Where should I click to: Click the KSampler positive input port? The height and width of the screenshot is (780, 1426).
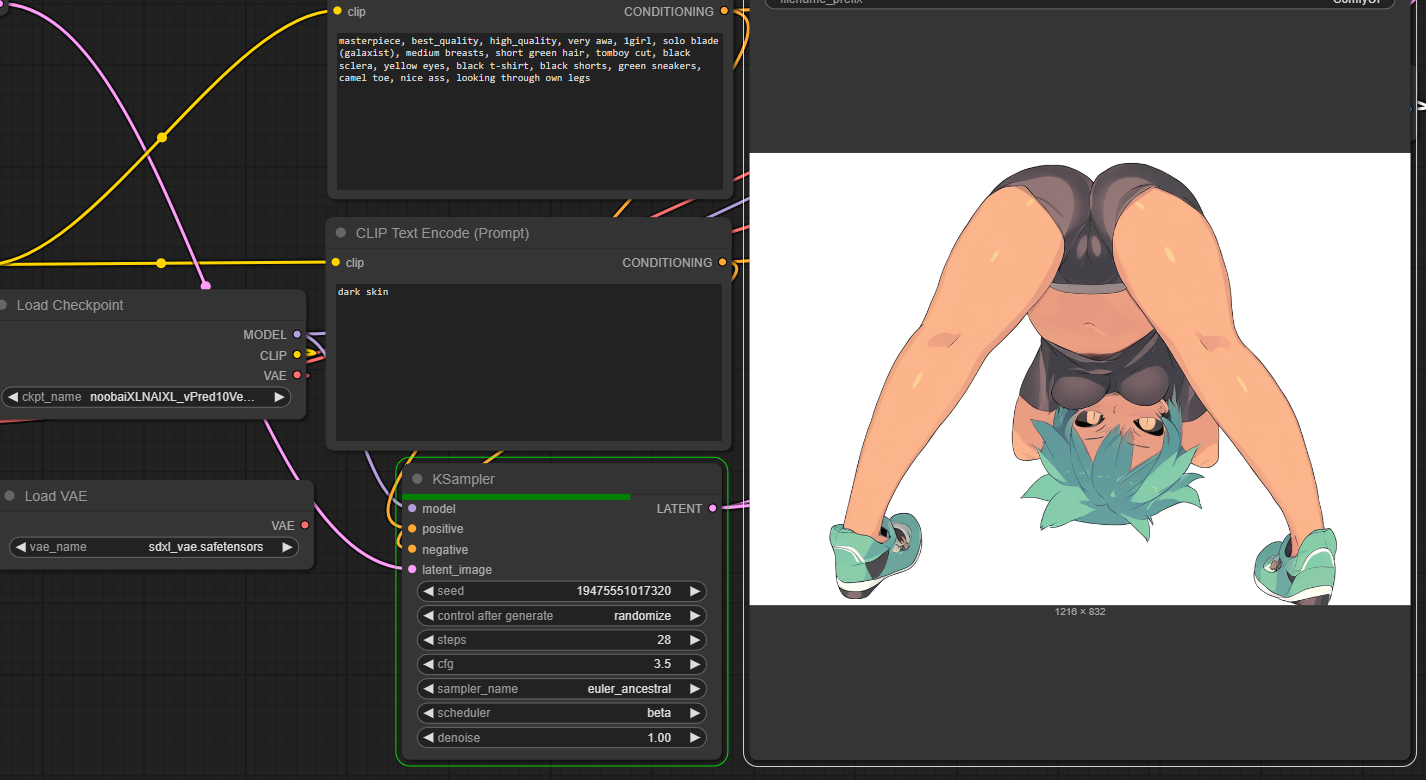(412, 529)
